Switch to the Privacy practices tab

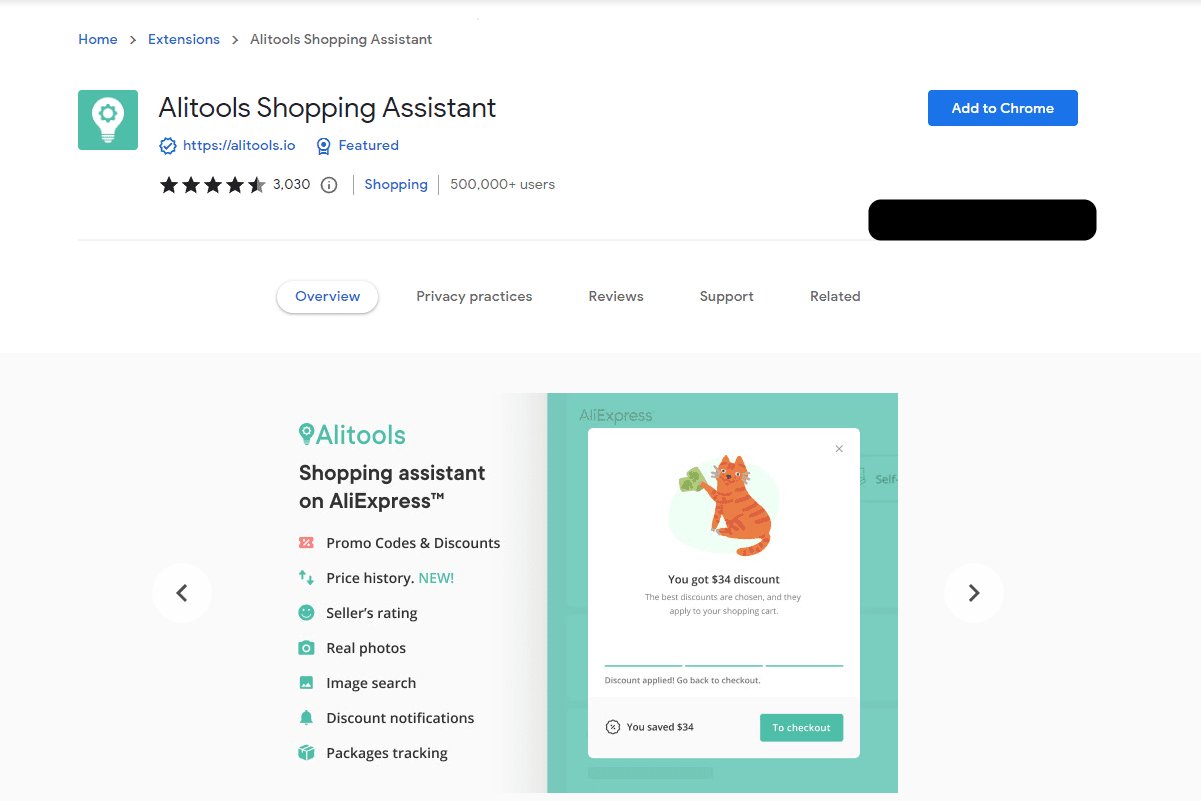(474, 297)
